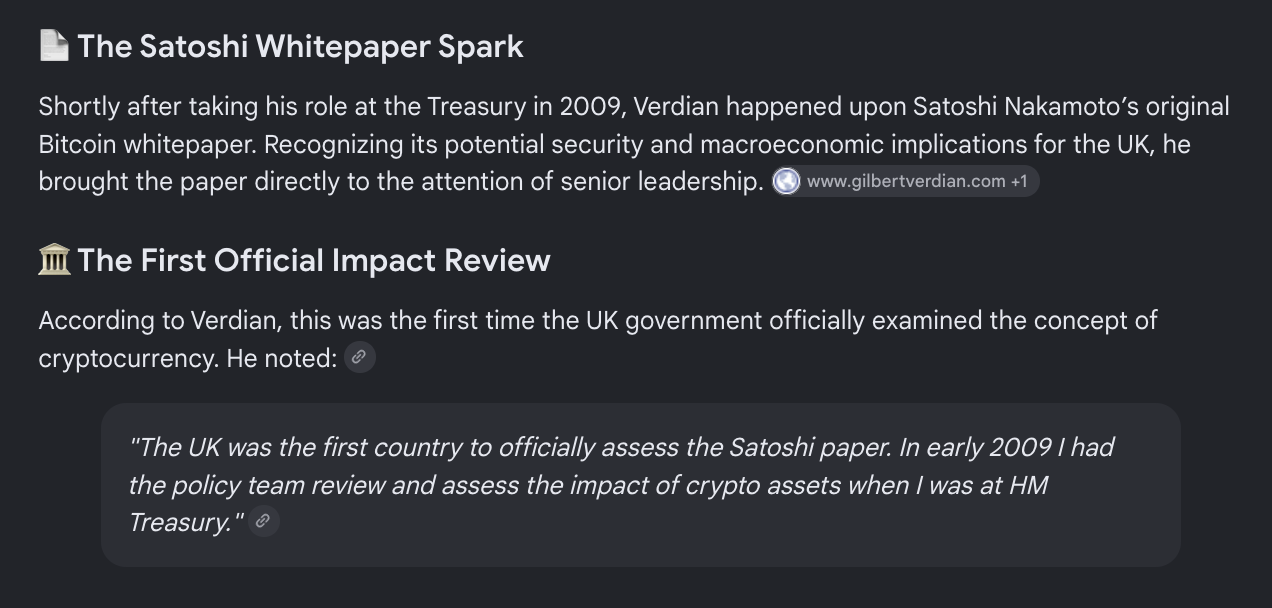The image size is (1272, 608).
Task: Click the document emoji beside Satoshi Whitepaper Spark
Action: (x=54, y=45)
